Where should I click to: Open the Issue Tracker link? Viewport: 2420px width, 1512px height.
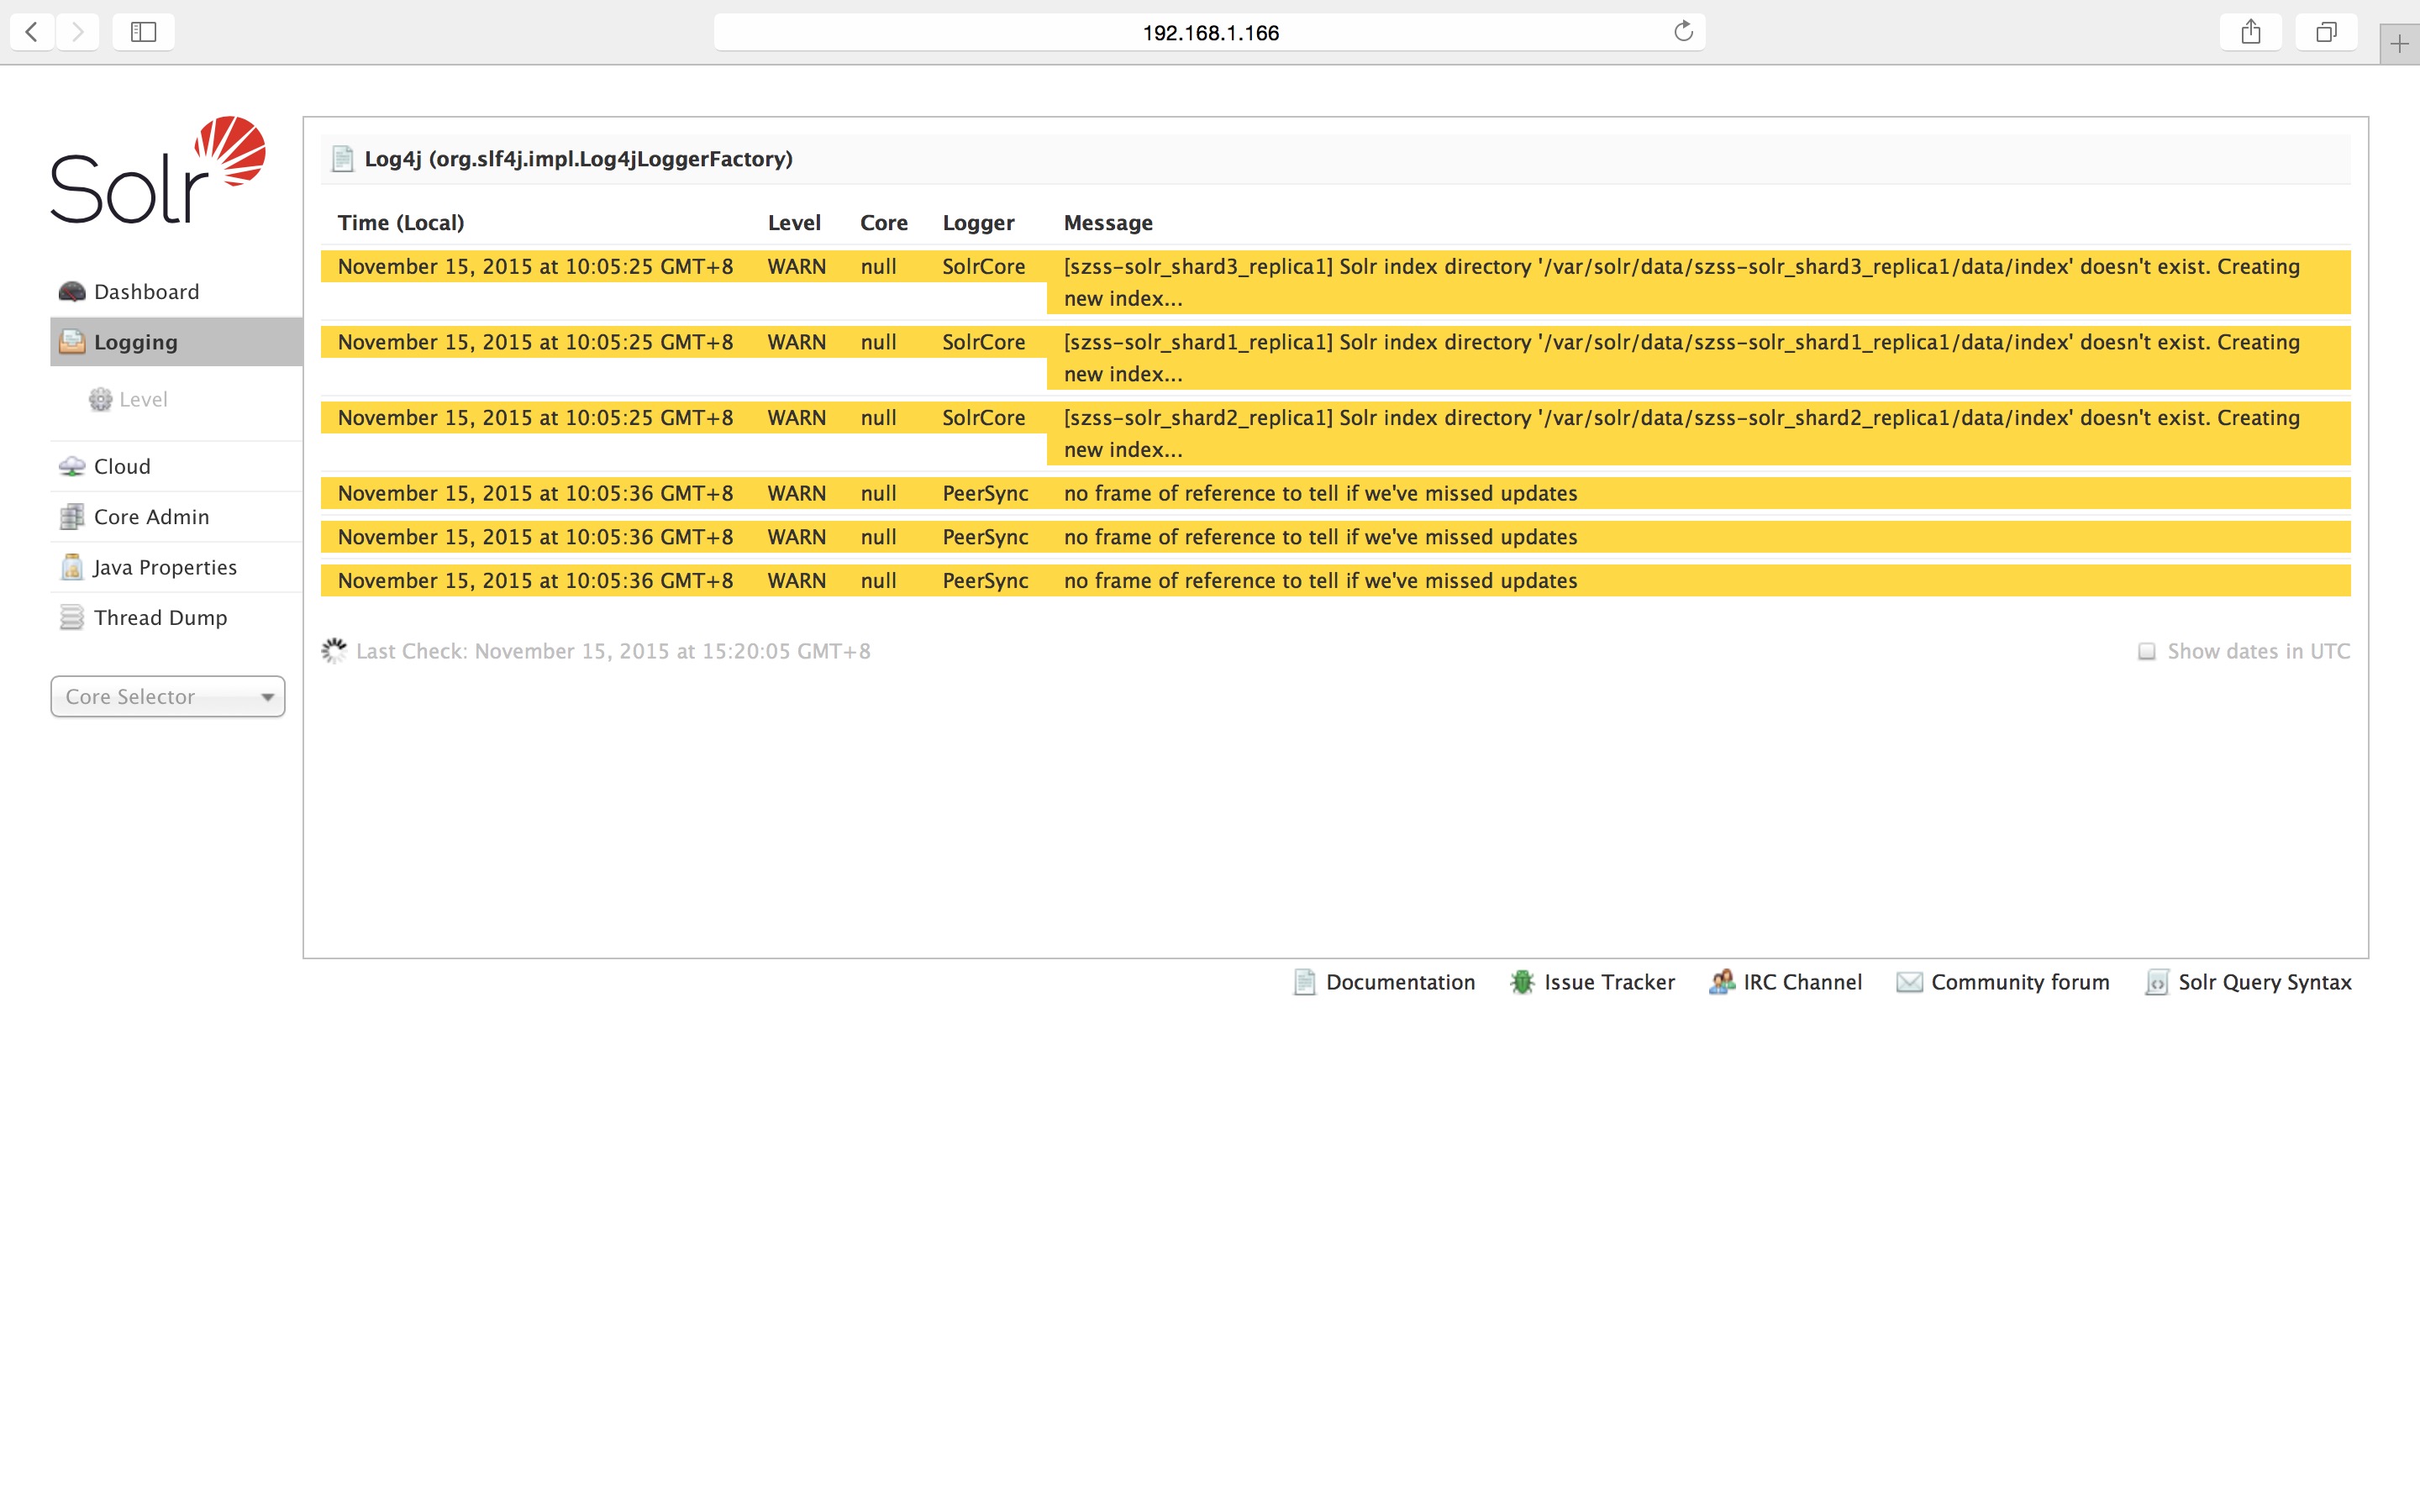click(x=1609, y=982)
